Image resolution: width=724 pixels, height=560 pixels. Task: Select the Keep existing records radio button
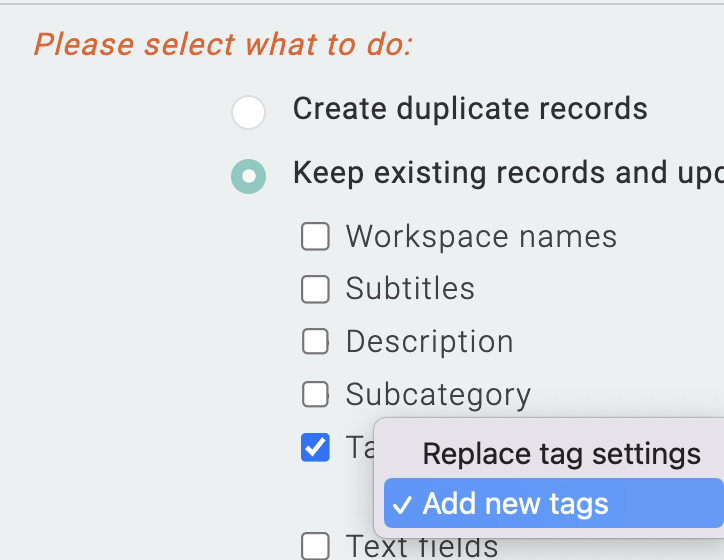click(x=248, y=177)
